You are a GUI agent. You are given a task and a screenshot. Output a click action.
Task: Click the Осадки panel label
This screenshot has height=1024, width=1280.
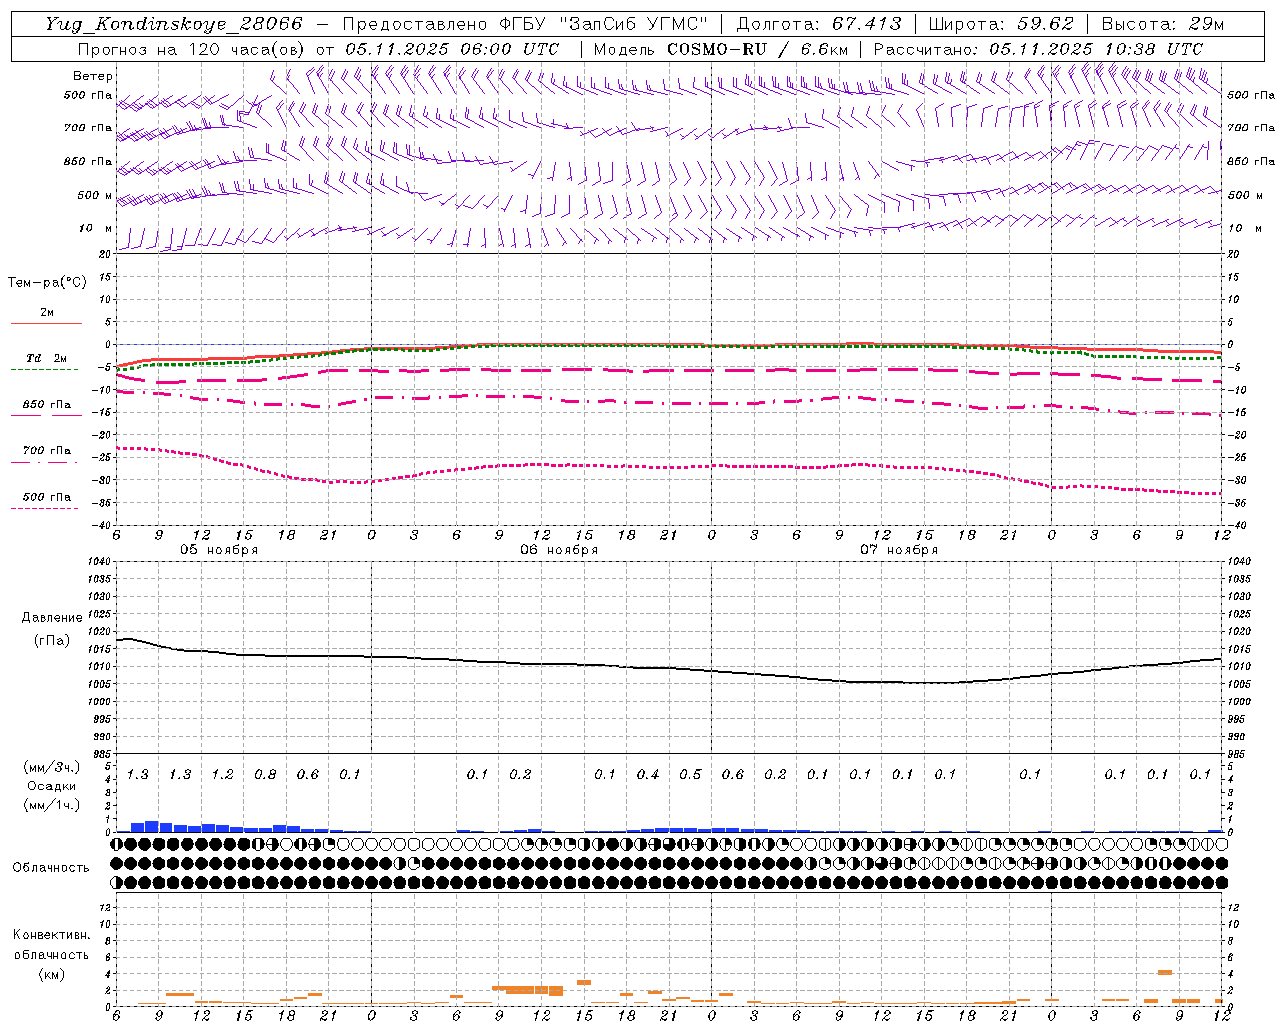(x=51, y=786)
